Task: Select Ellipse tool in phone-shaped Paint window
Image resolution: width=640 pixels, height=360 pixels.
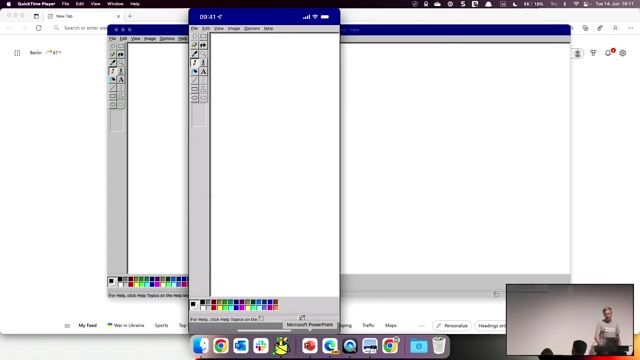Action: 195,98
